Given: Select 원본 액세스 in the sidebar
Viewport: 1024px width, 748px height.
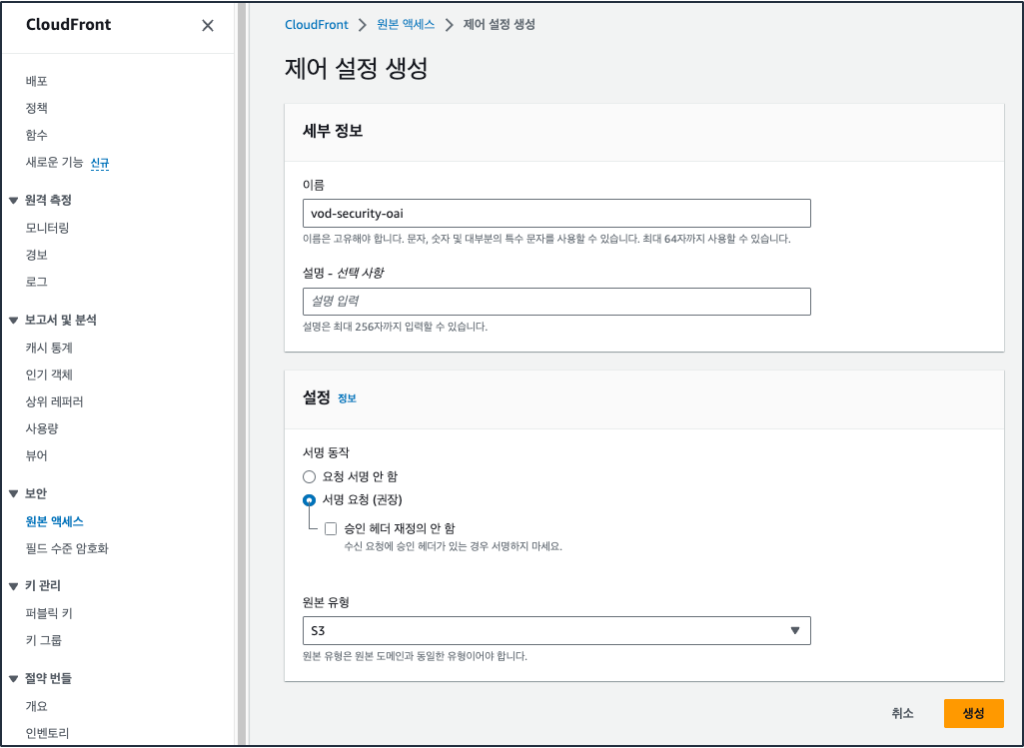Looking at the screenshot, I should pos(55,521).
